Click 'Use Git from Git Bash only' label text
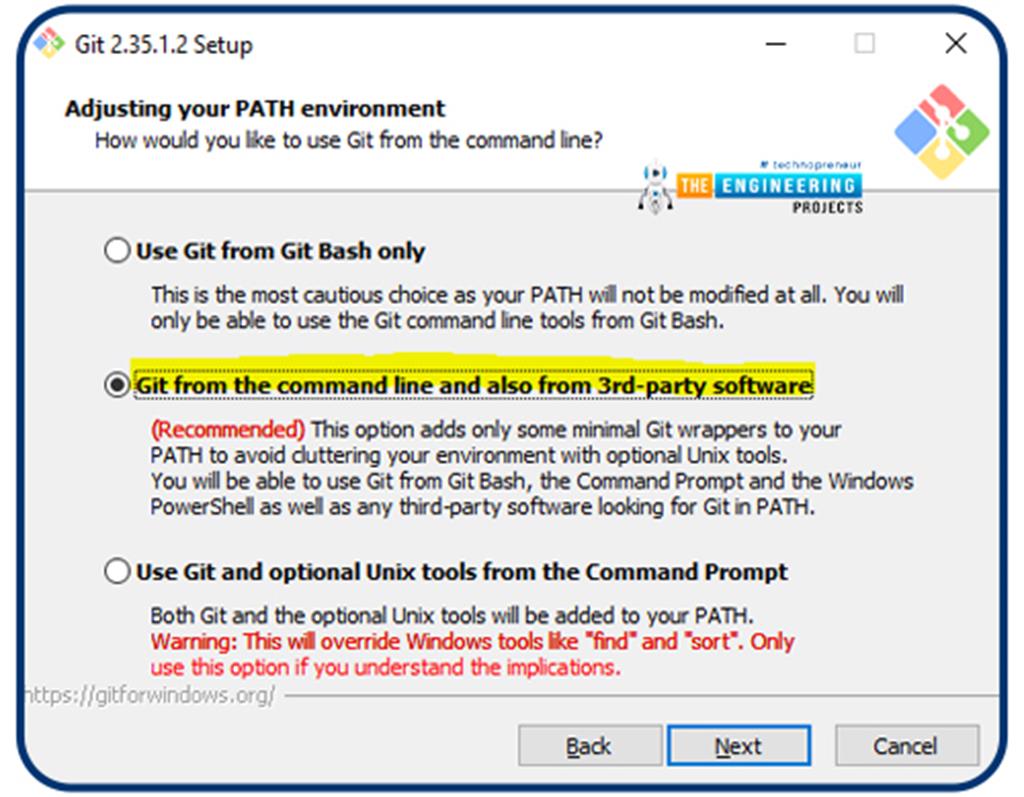1024x797 pixels. tap(280, 251)
